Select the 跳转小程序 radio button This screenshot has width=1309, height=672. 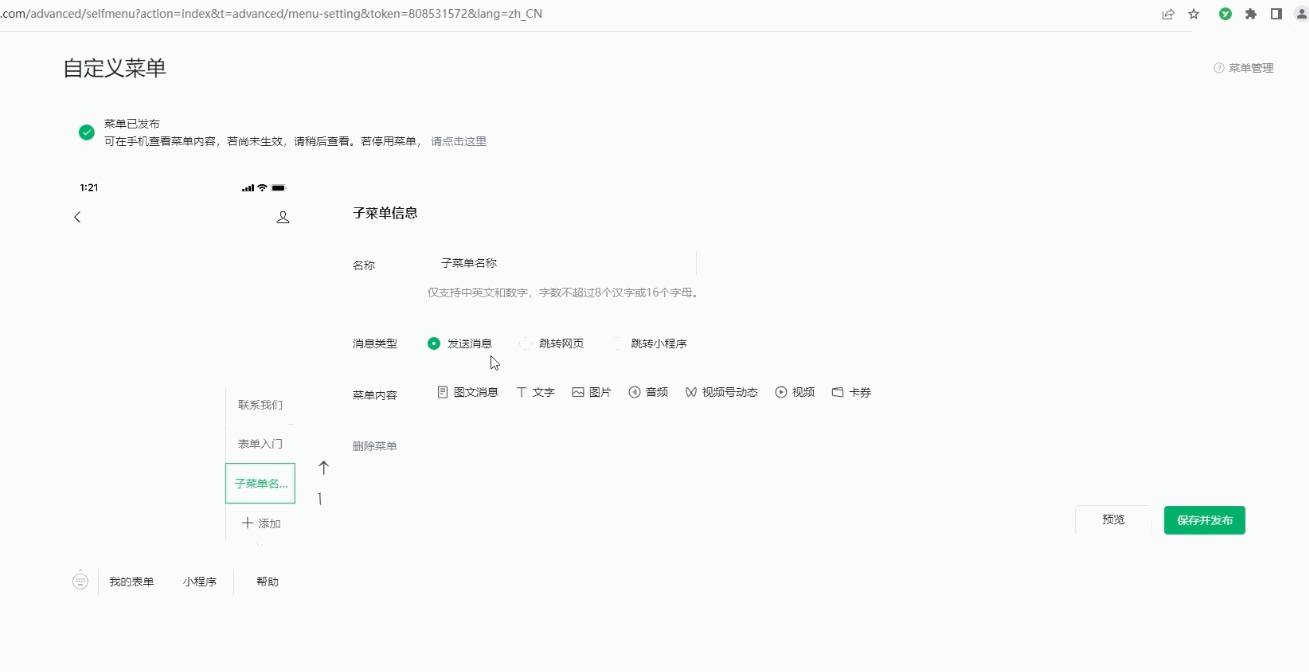pyautogui.click(x=618, y=343)
